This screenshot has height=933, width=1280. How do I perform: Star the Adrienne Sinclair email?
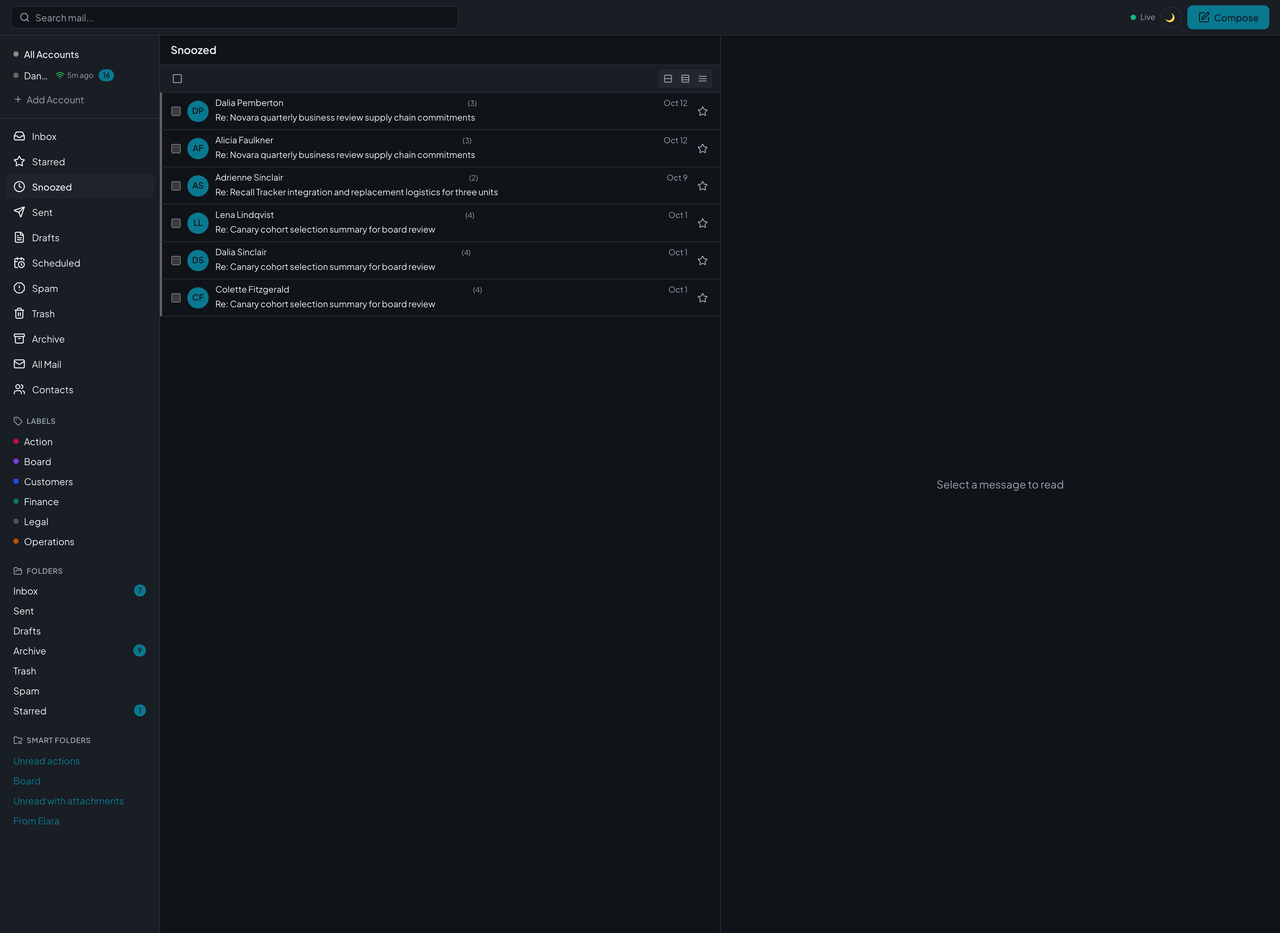click(703, 186)
